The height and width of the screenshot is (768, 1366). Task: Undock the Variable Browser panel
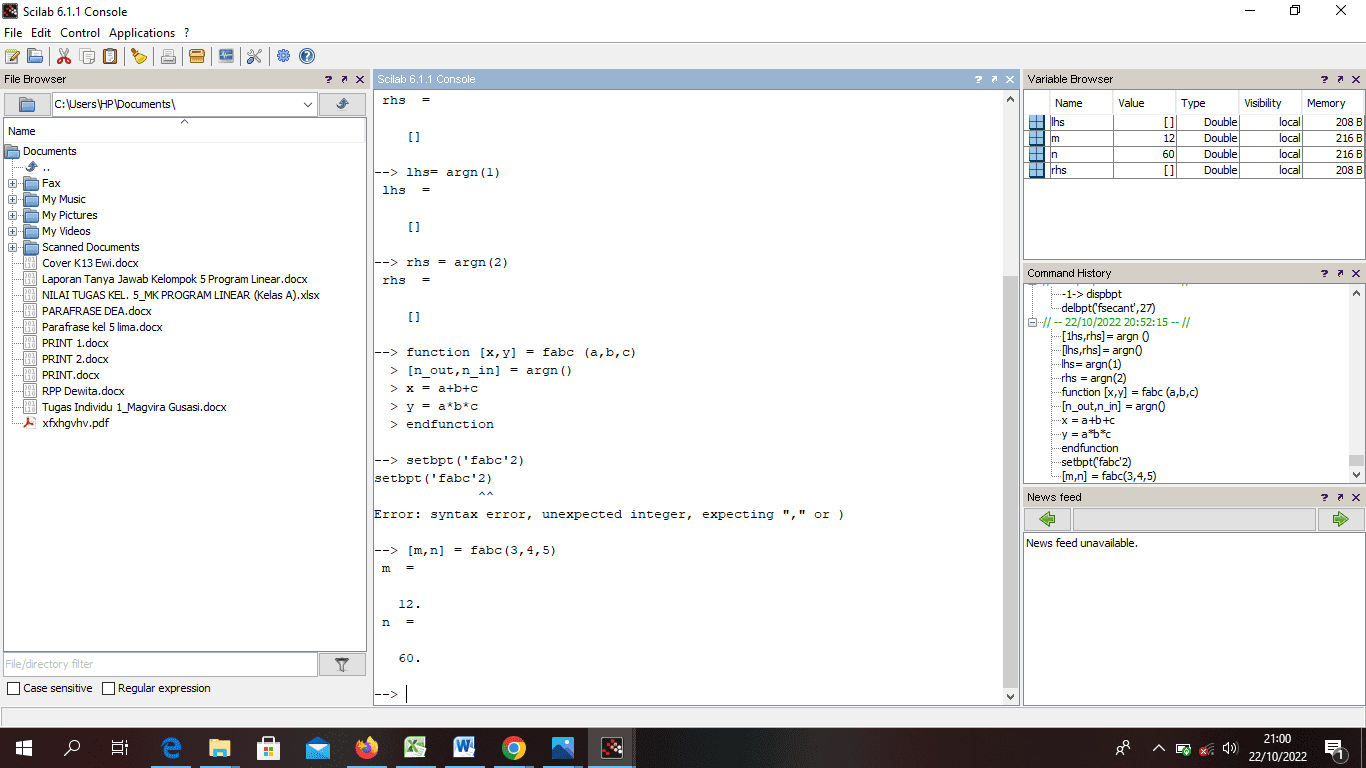[1341, 79]
